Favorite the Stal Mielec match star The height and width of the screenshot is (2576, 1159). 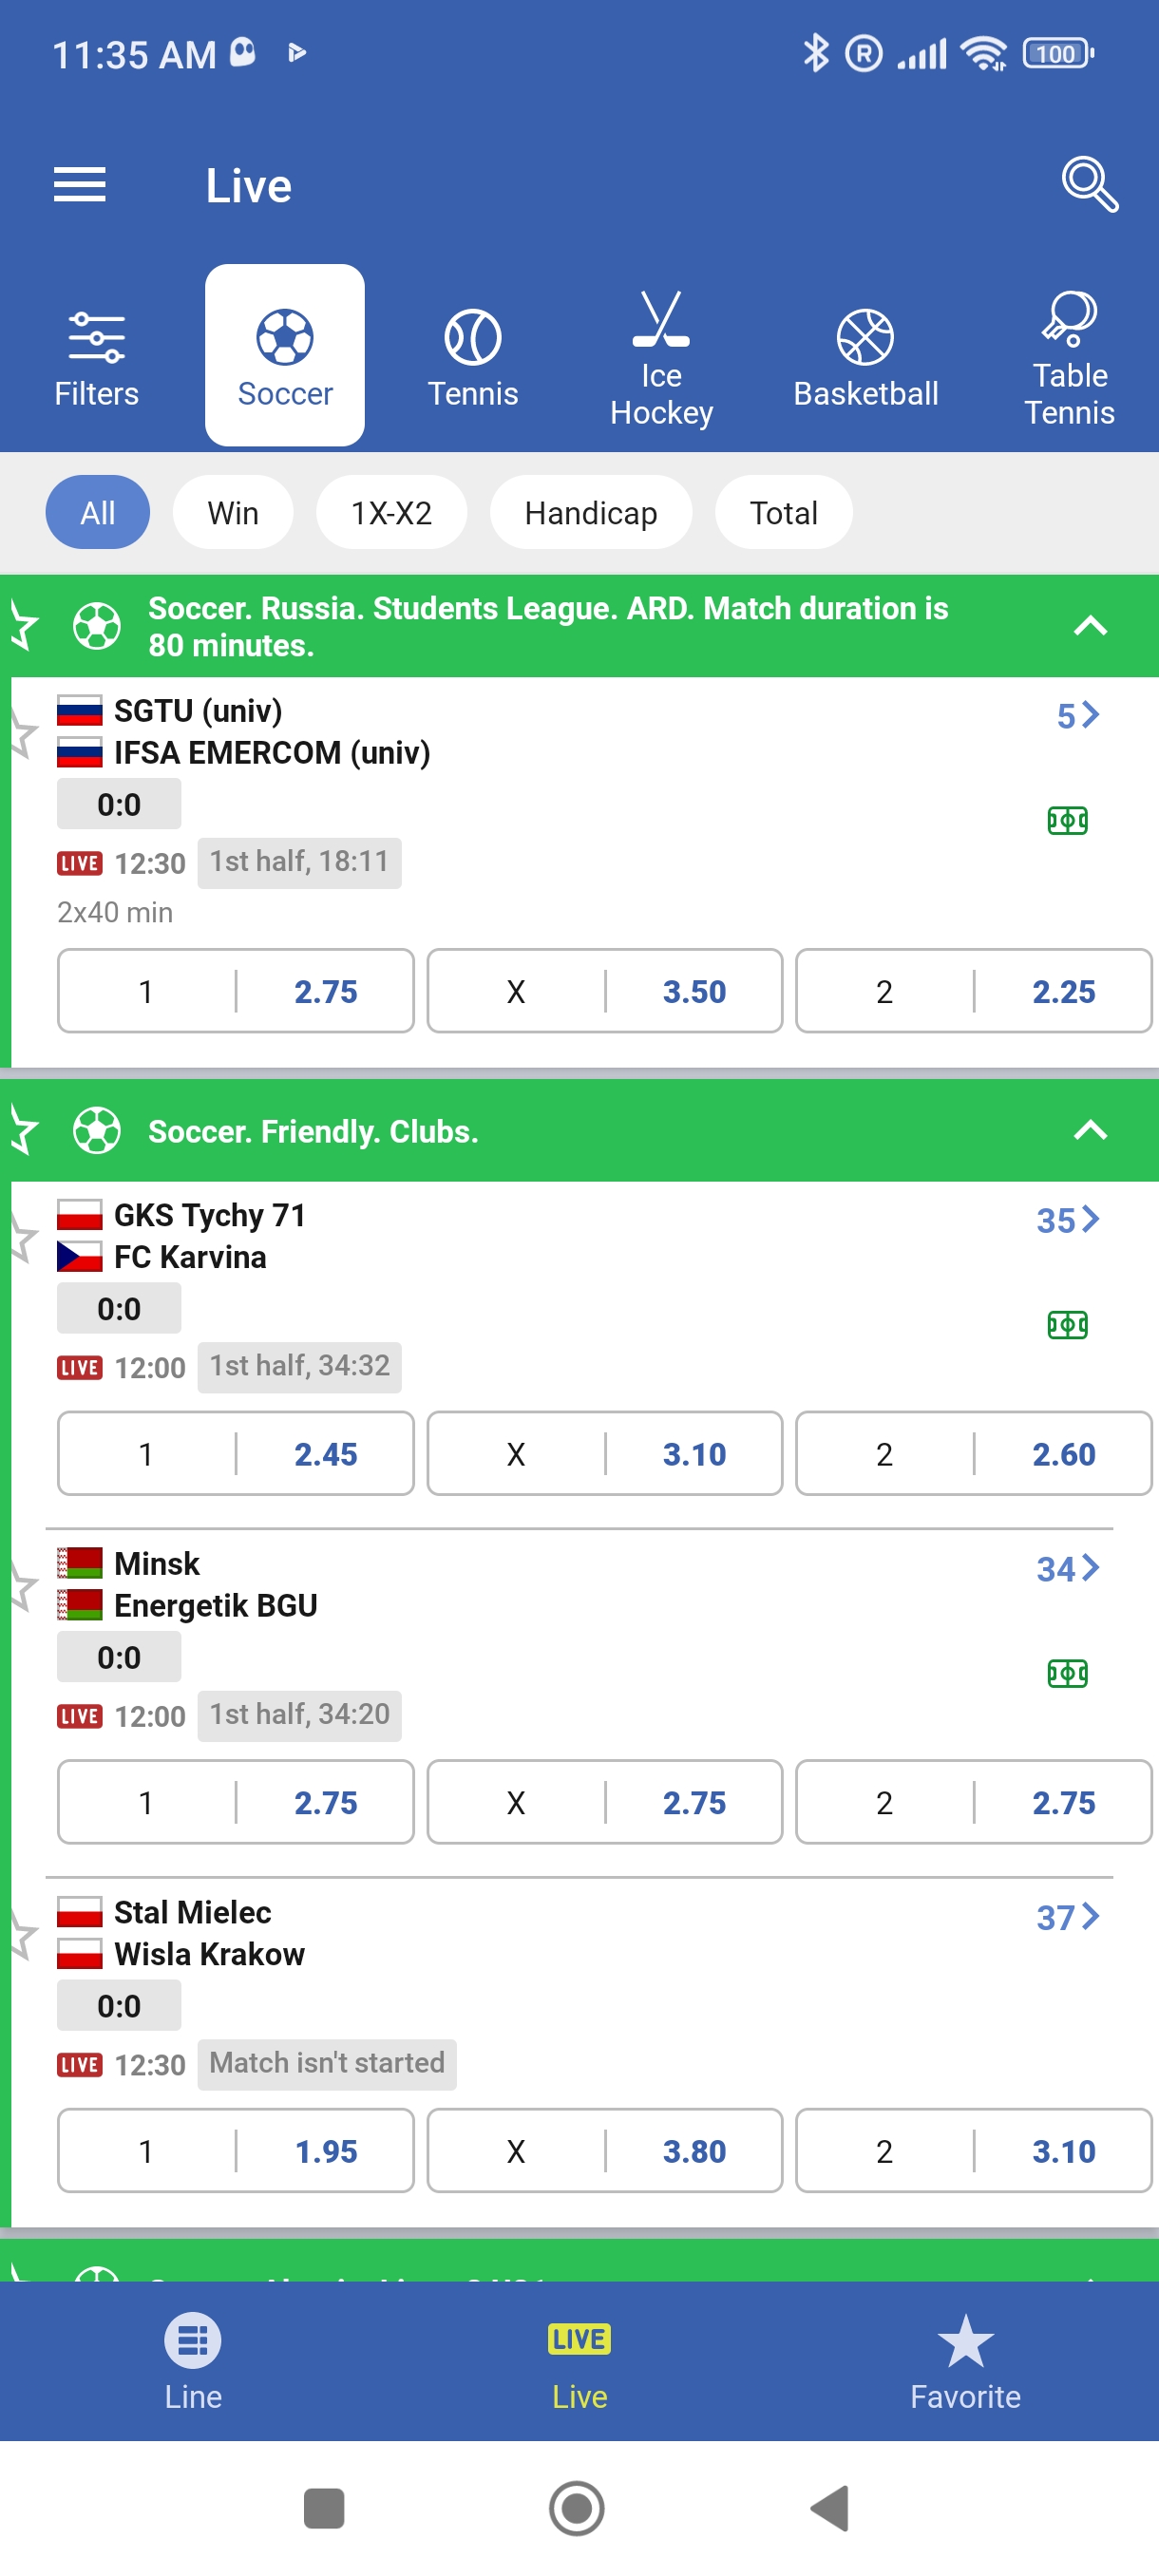point(22,1935)
